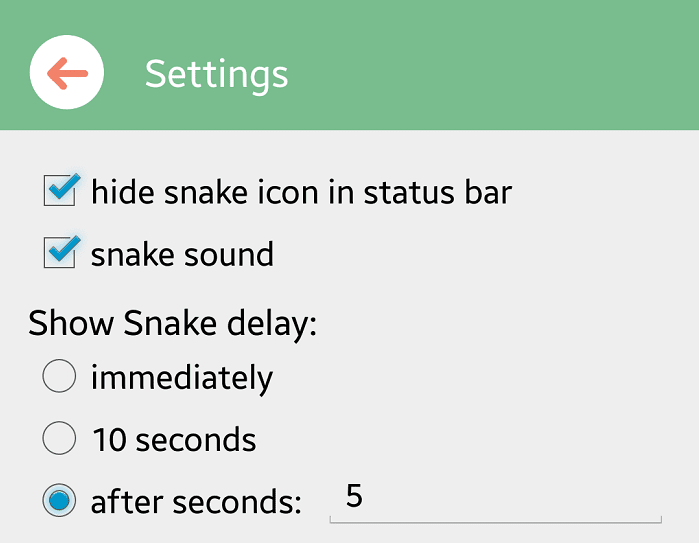
Task: Click the 'snake sound' label text
Action: click(182, 255)
